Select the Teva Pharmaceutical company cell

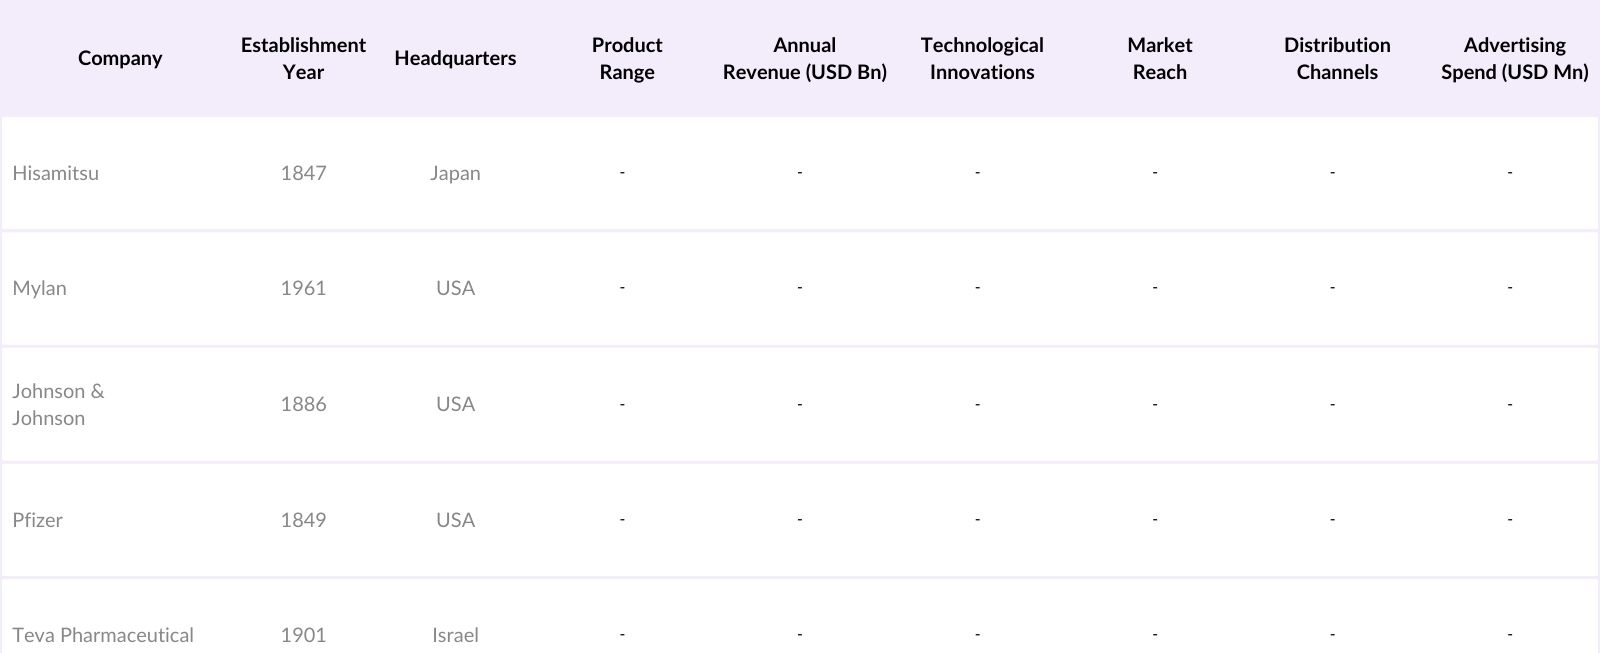tap(103, 635)
